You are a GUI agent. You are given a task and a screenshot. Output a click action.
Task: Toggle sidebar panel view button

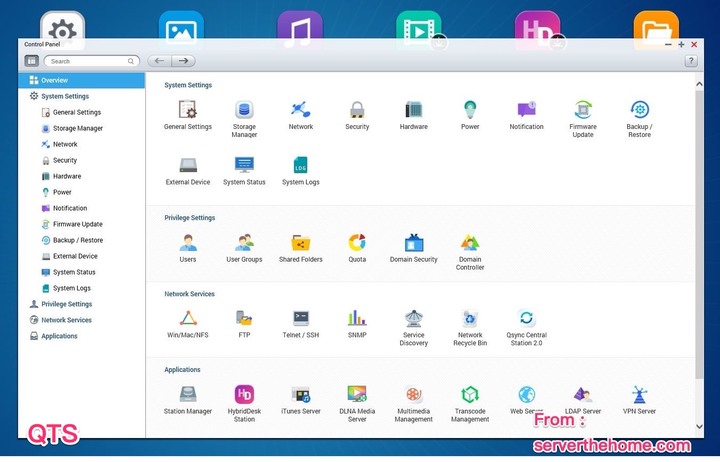[x=32, y=61]
